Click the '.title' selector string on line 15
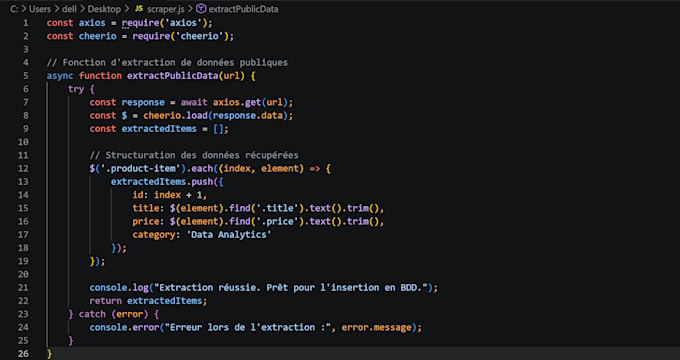680x360 pixels. tap(277, 208)
